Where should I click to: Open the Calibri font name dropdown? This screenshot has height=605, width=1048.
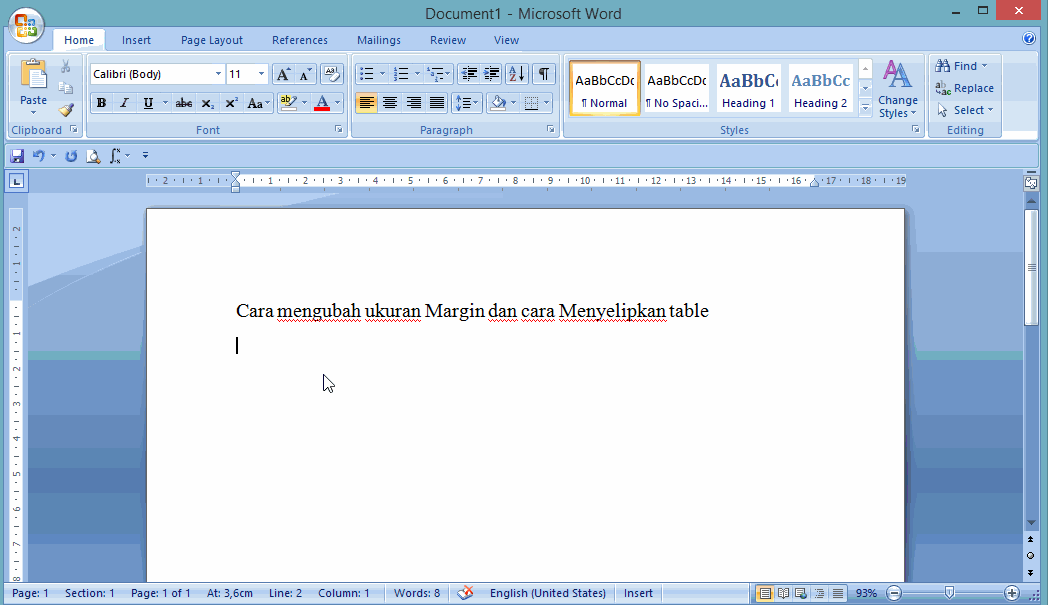coord(218,74)
